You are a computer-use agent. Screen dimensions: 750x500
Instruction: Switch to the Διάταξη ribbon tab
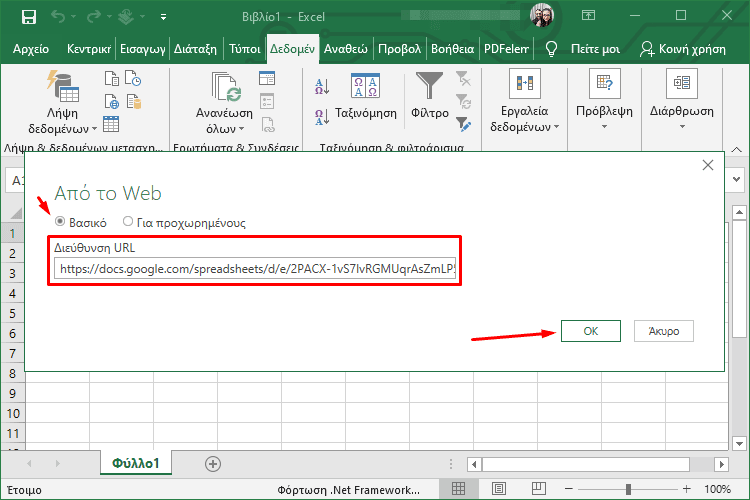(x=195, y=49)
